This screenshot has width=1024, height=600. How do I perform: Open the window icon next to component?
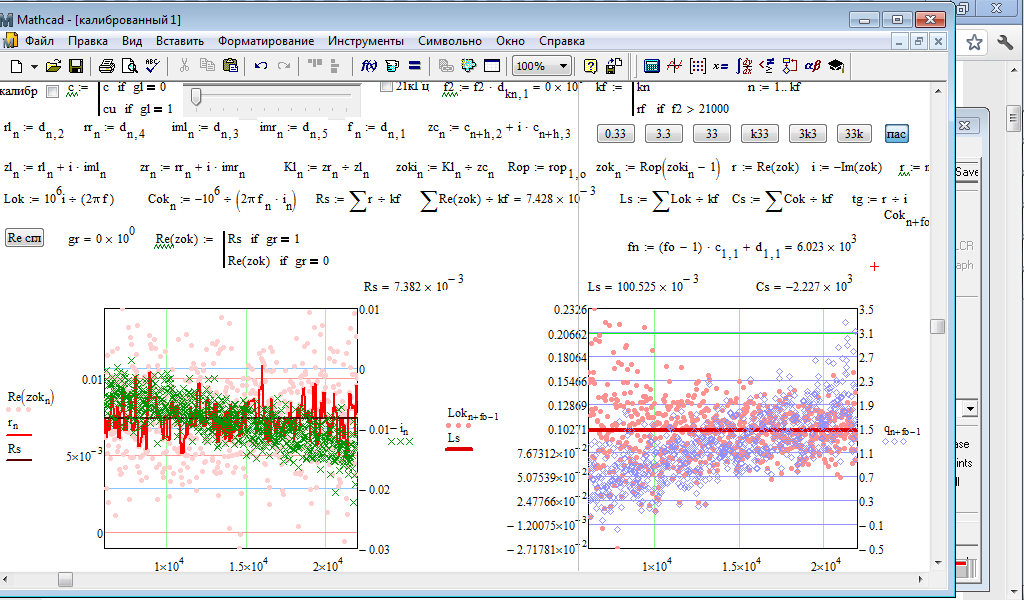pos(491,66)
